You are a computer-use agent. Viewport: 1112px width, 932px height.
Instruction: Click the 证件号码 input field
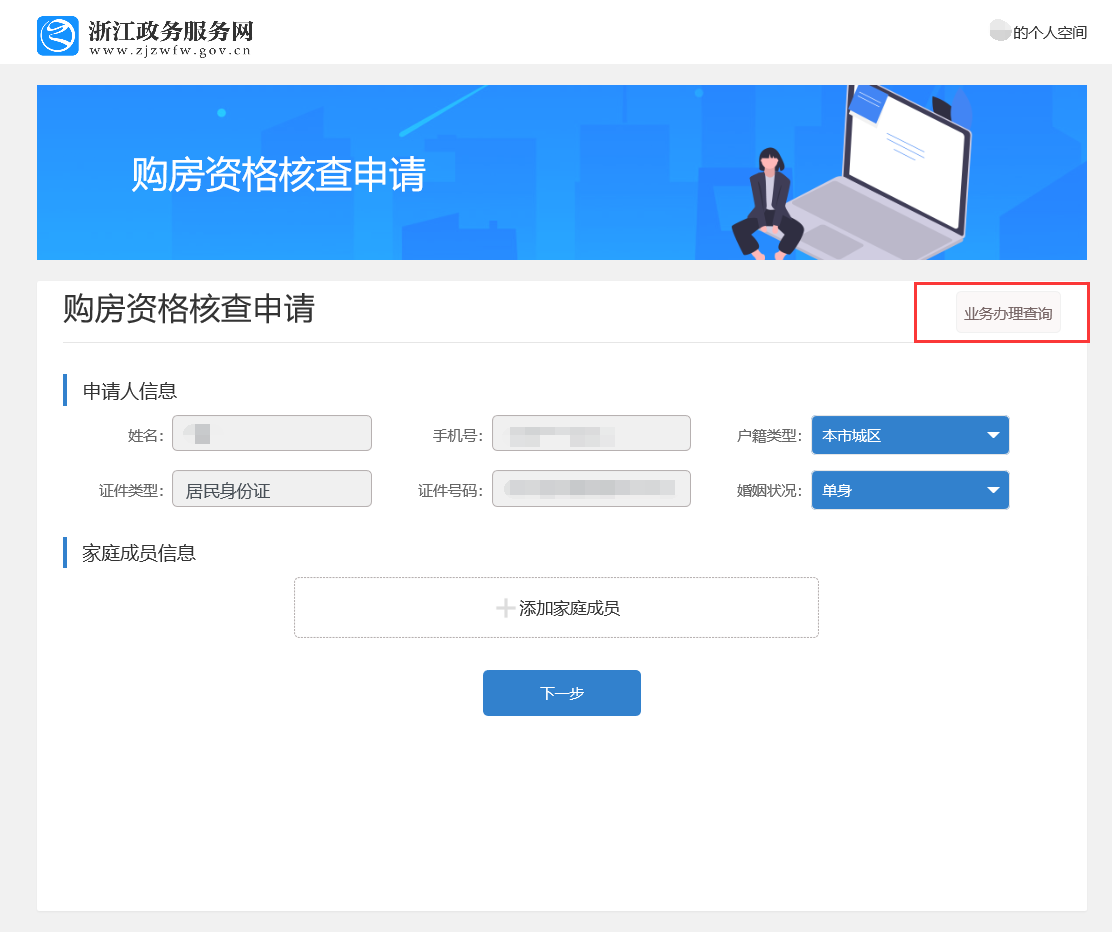tap(591, 489)
